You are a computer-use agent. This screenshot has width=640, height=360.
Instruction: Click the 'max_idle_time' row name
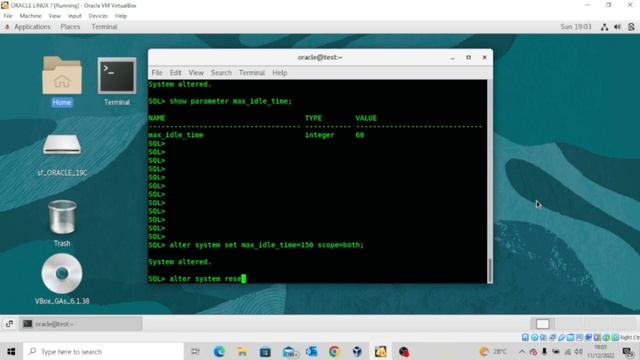pos(176,135)
